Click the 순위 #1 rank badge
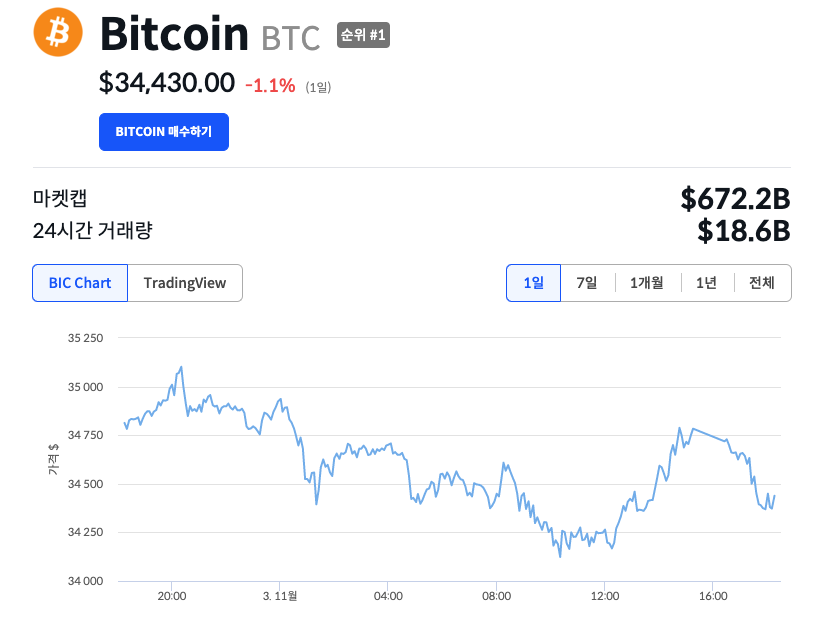This screenshot has height=623, width=813. pos(363,35)
